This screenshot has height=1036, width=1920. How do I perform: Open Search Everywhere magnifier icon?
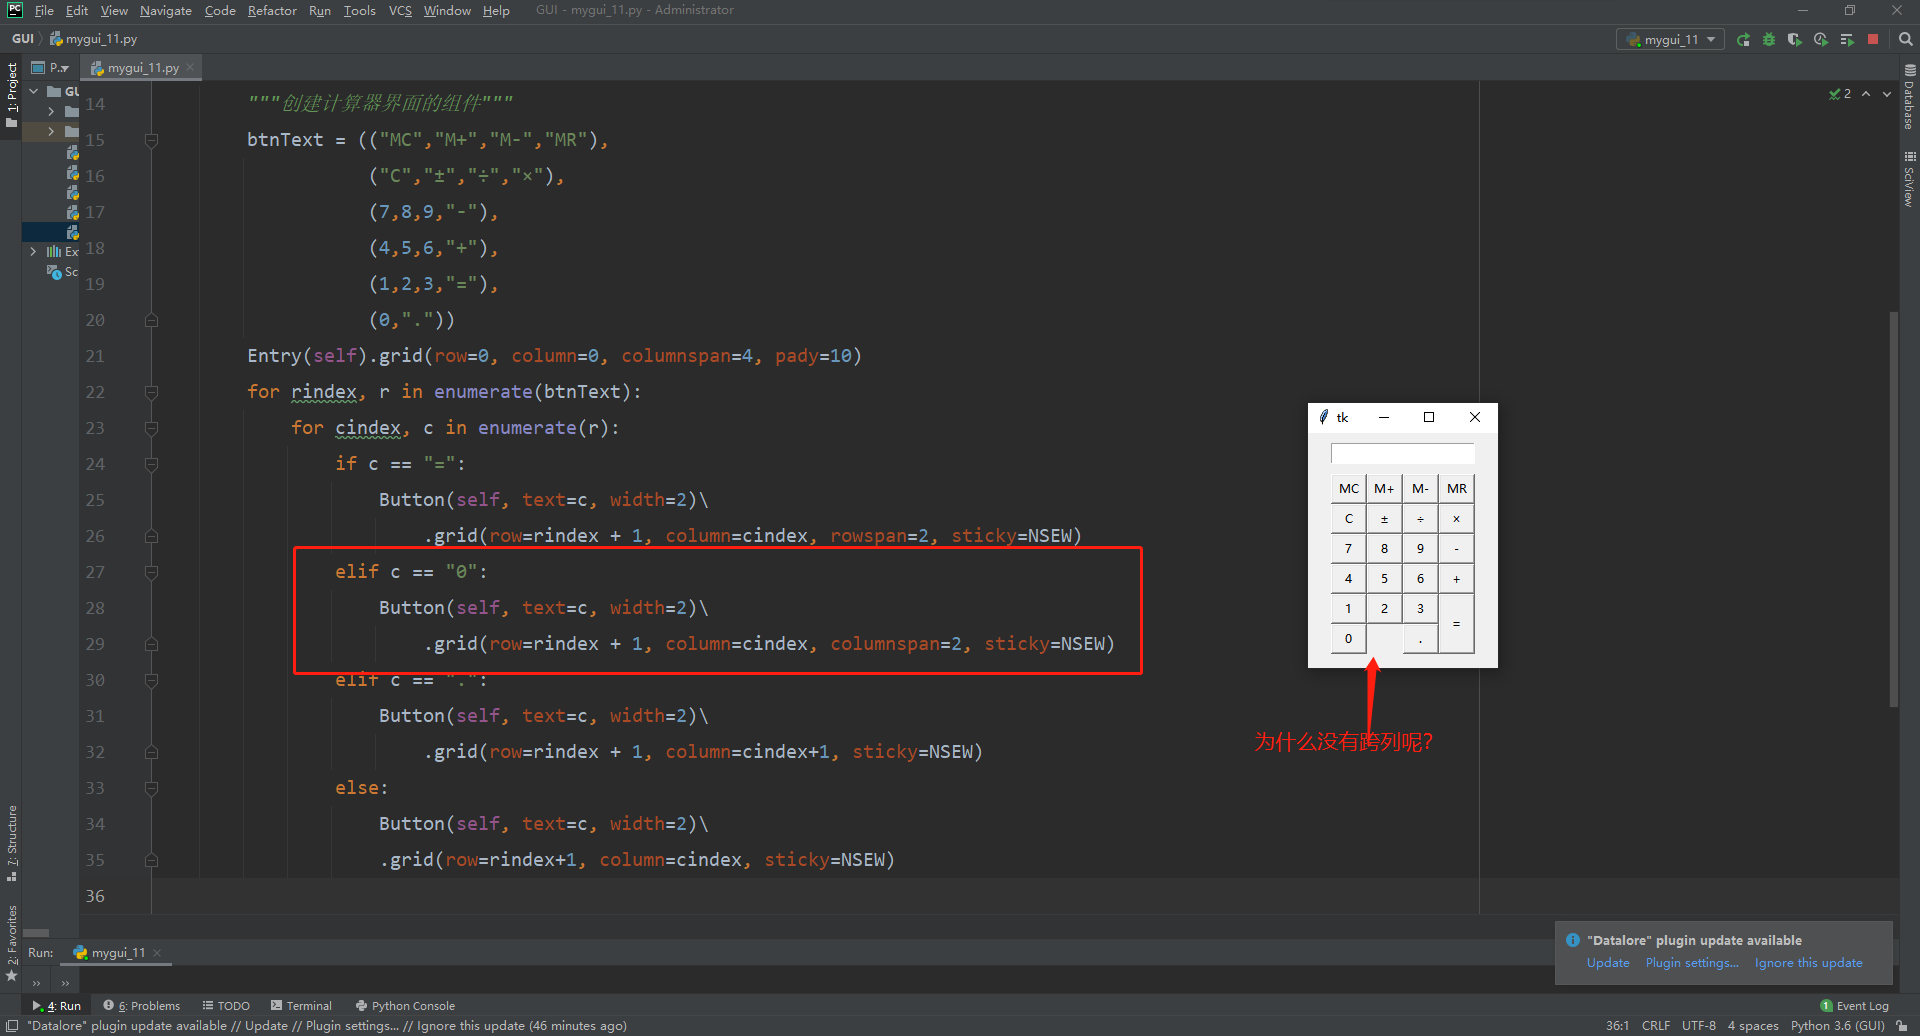click(x=1905, y=39)
